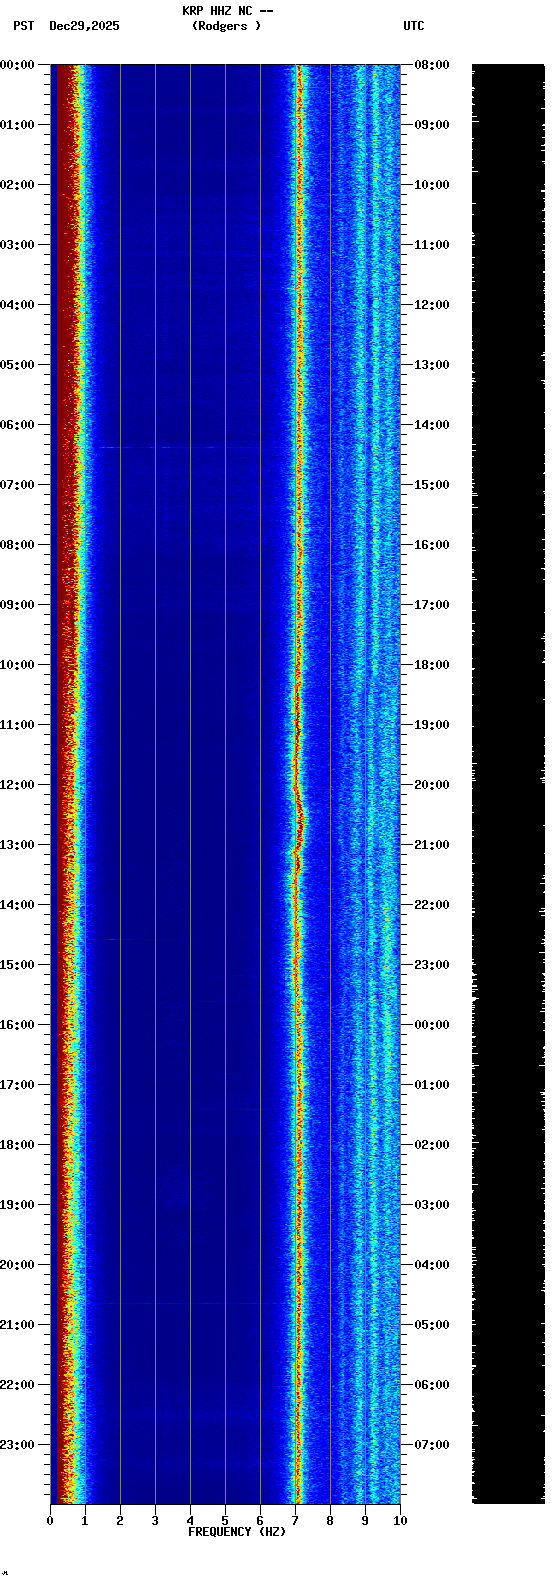Click the 23:00 PST time label
The height and width of the screenshot is (1584, 552).
17,1445
